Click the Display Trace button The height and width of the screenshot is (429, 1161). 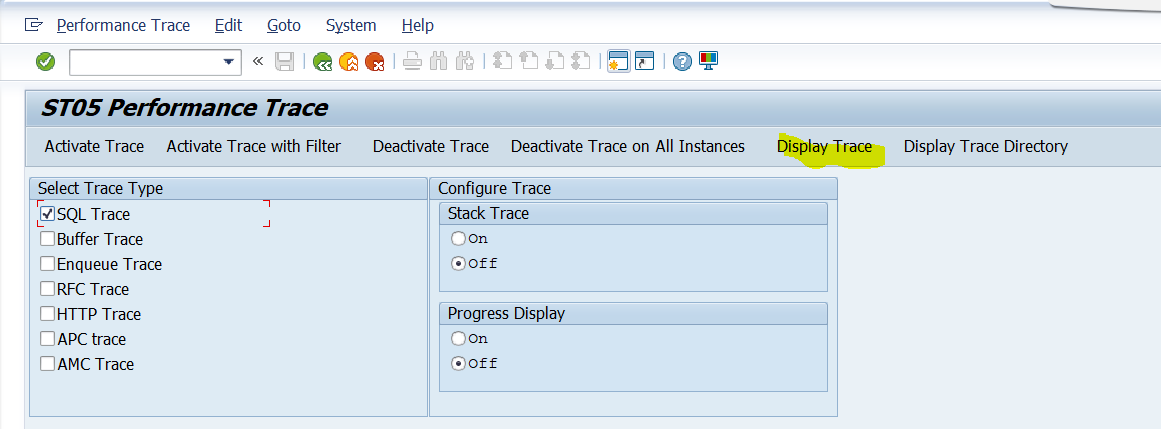click(x=824, y=147)
